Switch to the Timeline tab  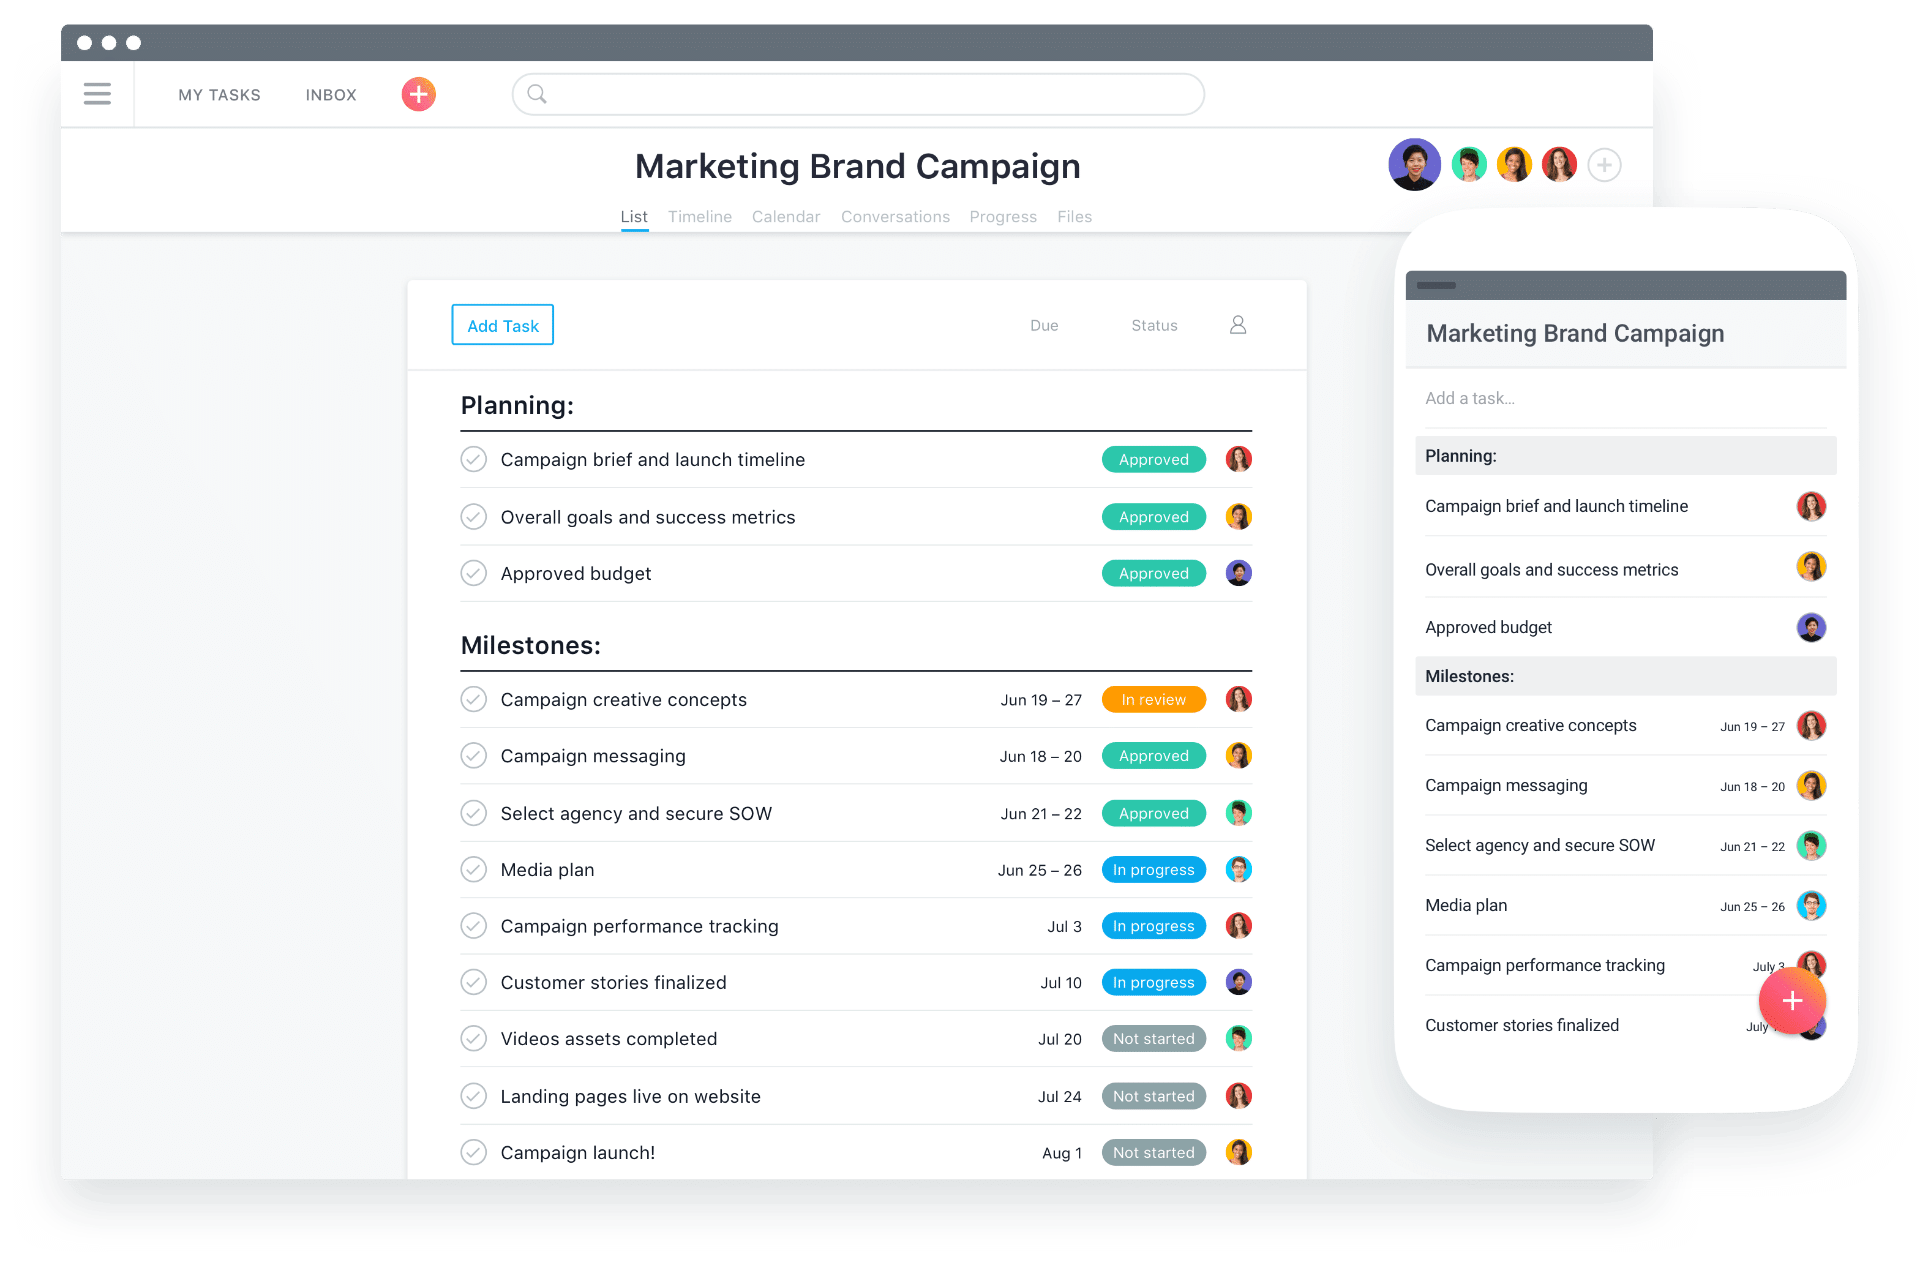click(699, 216)
